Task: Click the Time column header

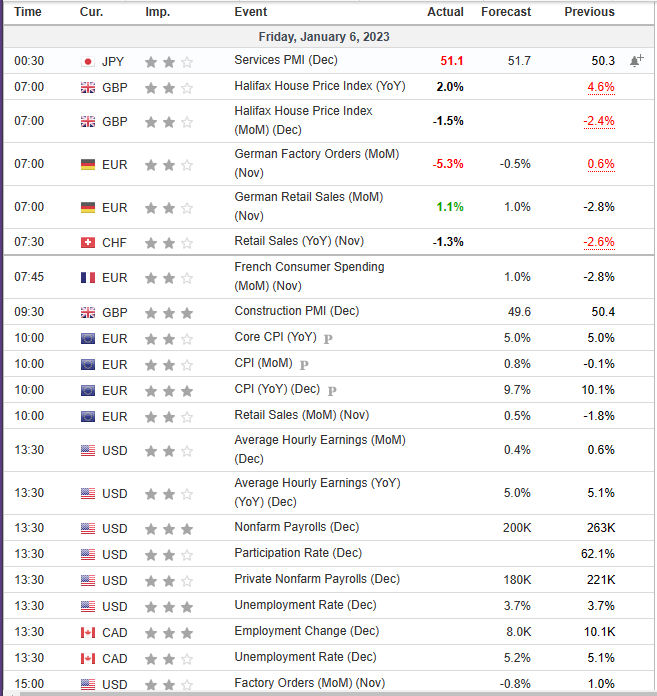Action: [28, 12]
